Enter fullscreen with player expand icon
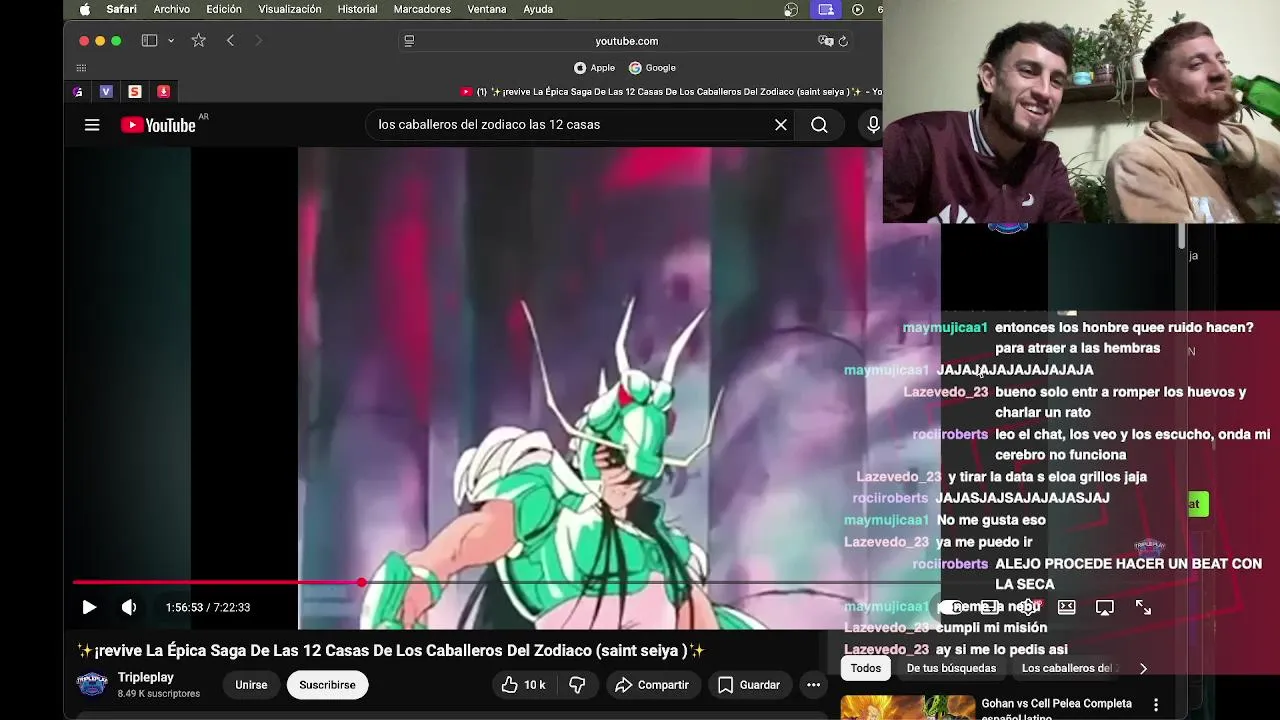The height and width of the screenshot is (720, 1280). click(x=1143, y=607)
